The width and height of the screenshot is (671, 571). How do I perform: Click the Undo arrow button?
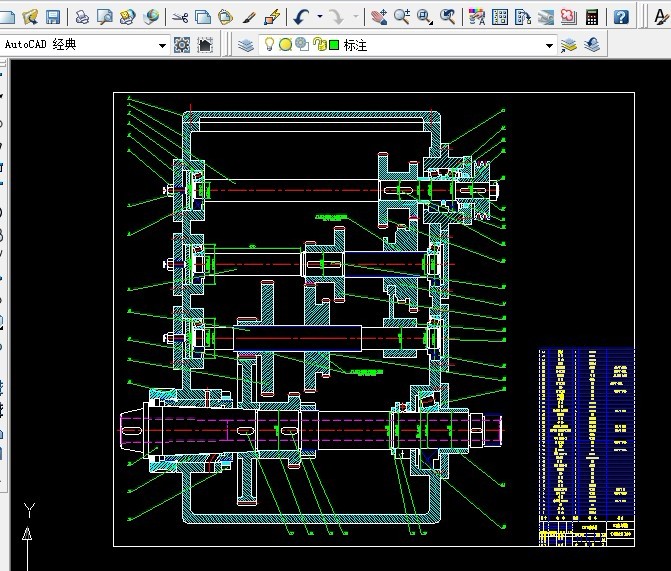click(x=302, y=17)
